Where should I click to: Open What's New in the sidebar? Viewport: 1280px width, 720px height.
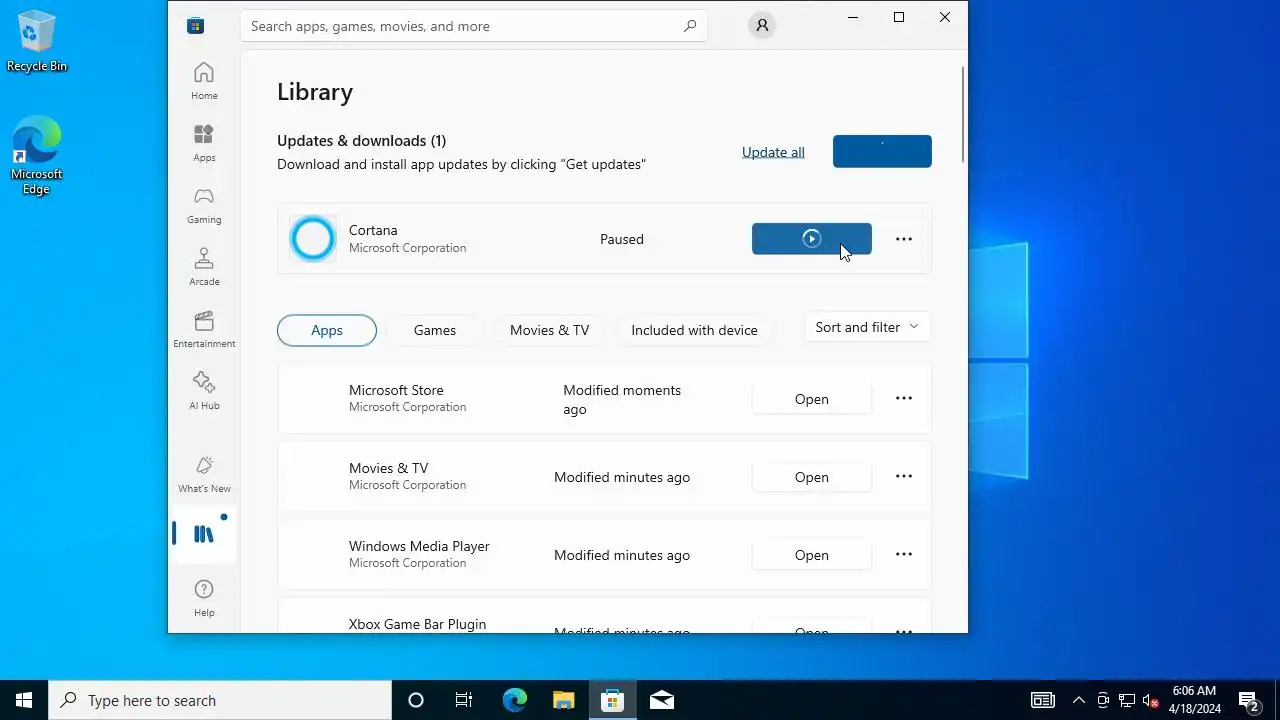(x=204, y=474)
